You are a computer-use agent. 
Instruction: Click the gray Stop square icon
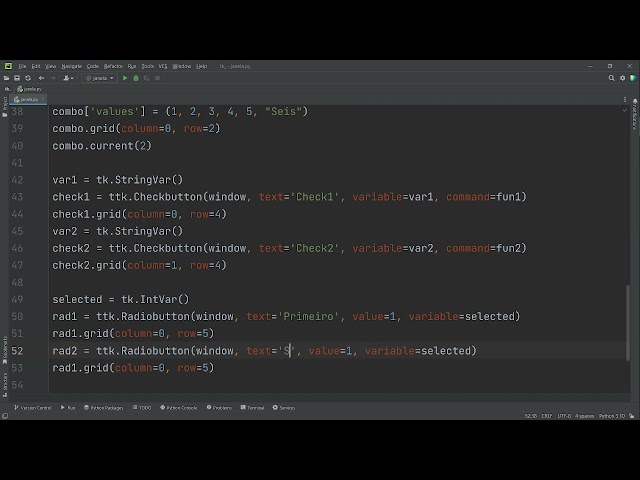click(158, 78)
